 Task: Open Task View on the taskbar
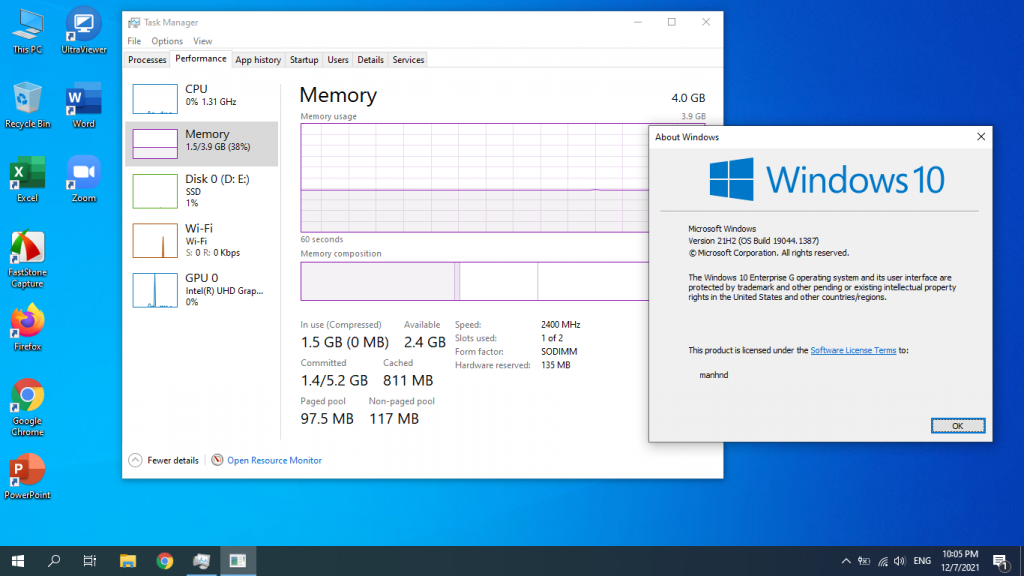pyautogui.click(x=90, y=561)
